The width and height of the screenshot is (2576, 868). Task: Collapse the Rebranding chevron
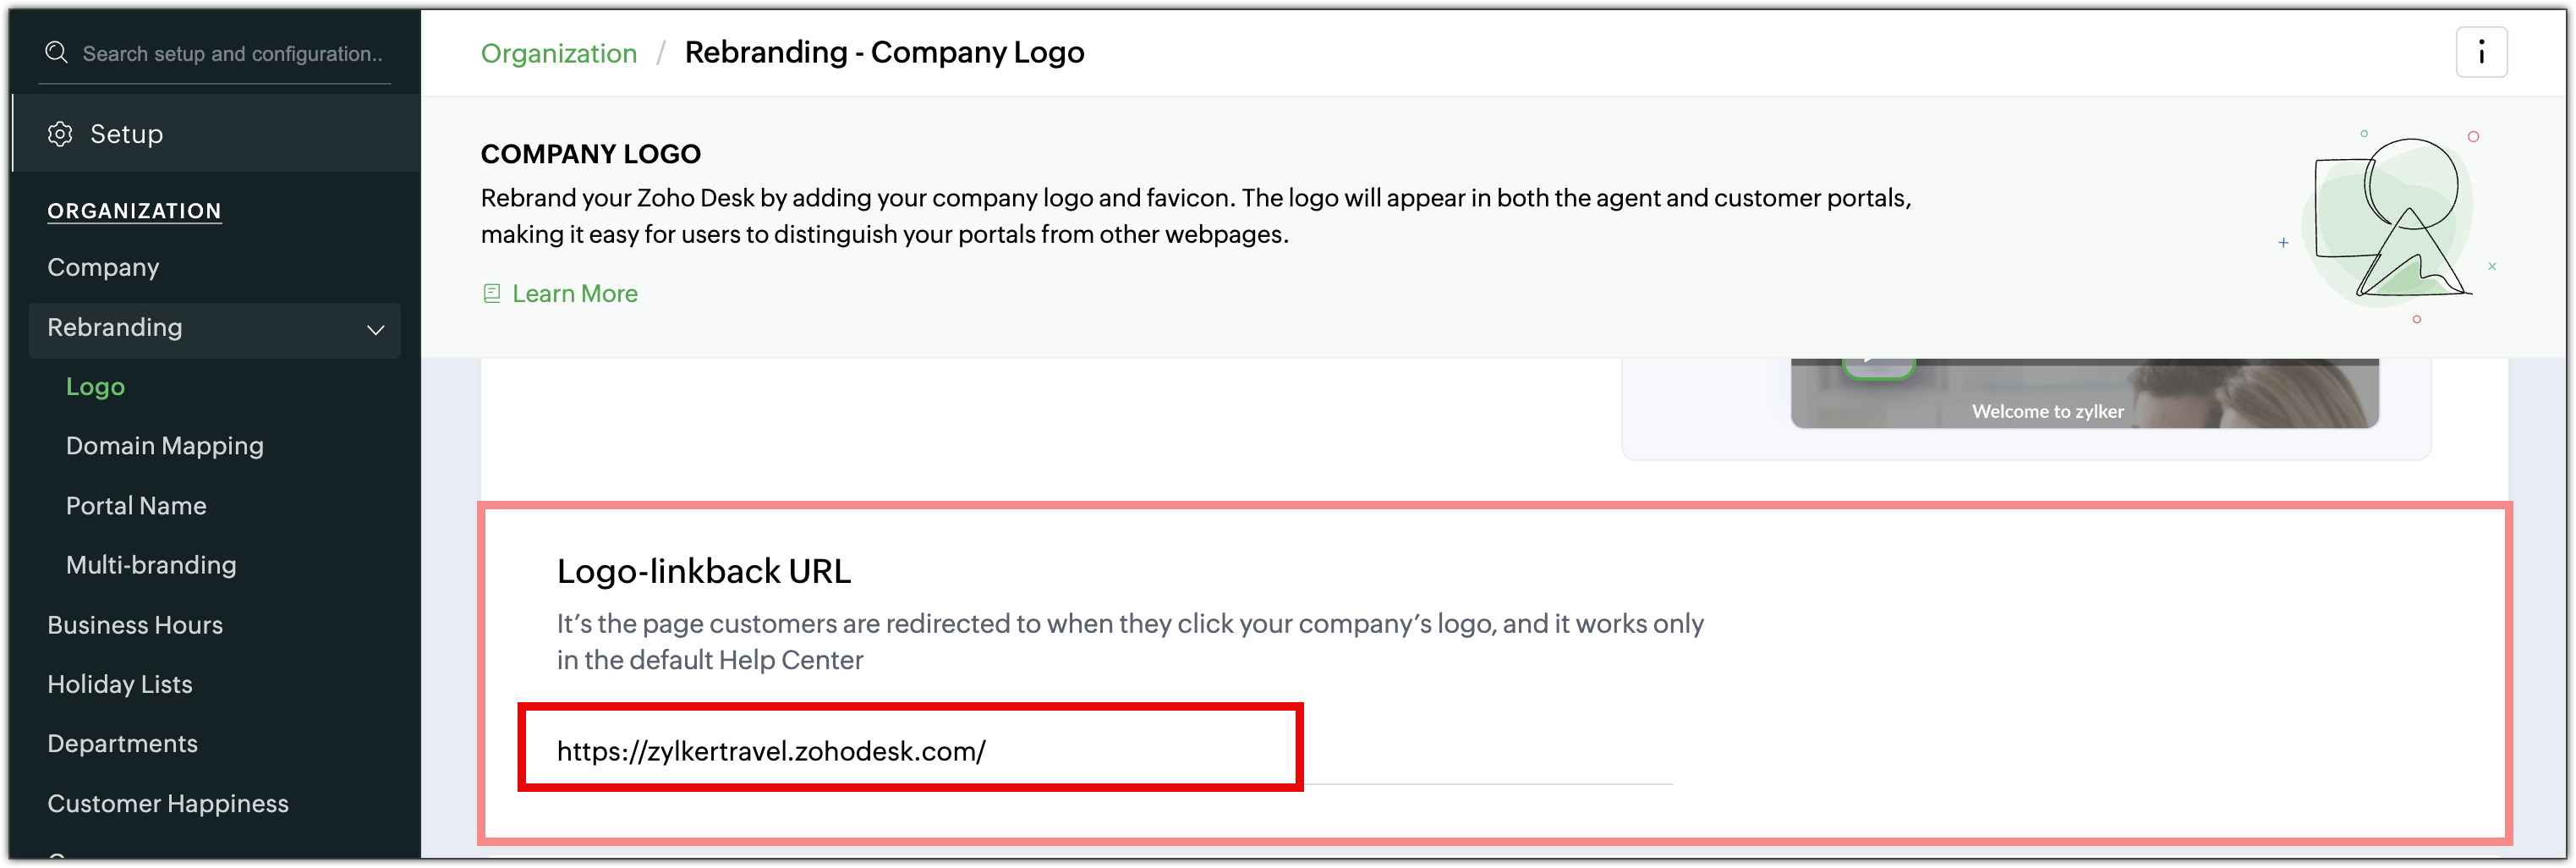375,330
